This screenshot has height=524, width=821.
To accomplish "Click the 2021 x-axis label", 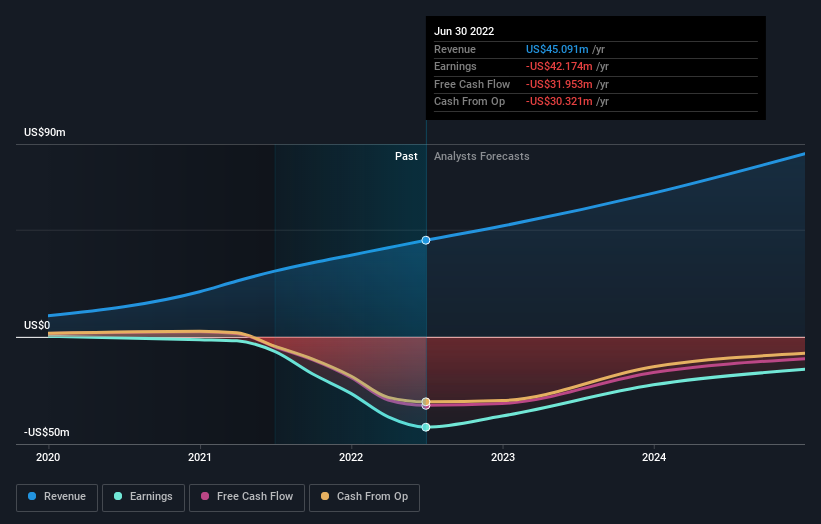I will tap(199, 457).
